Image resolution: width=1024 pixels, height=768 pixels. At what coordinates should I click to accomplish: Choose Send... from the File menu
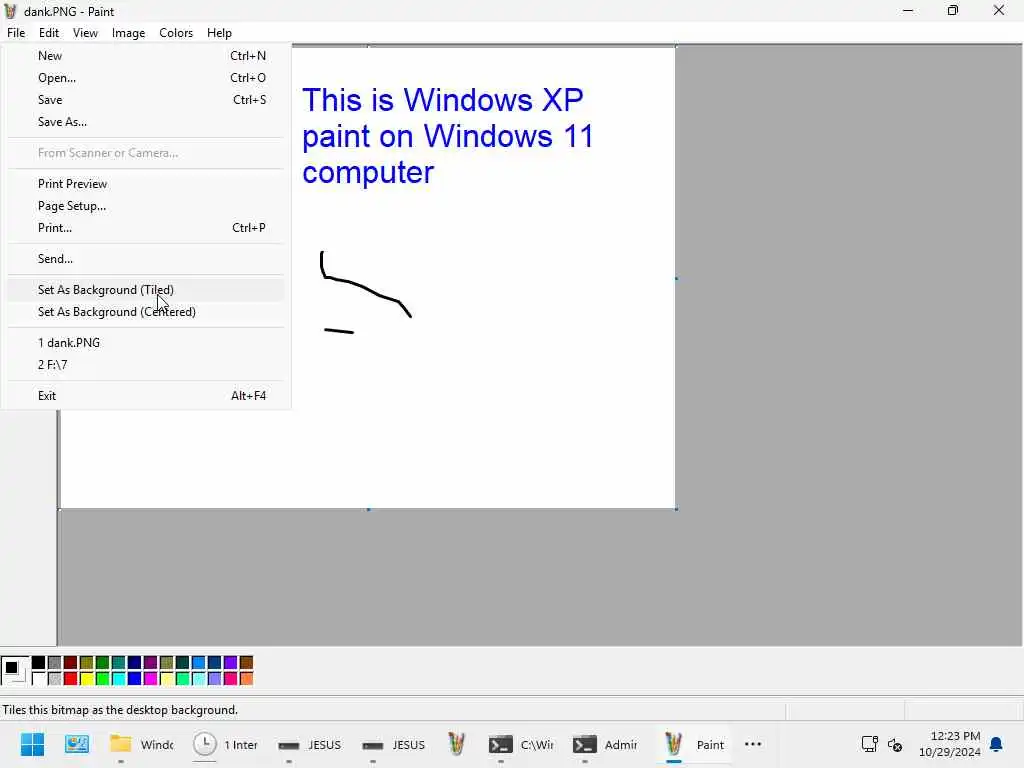point(146,259)
